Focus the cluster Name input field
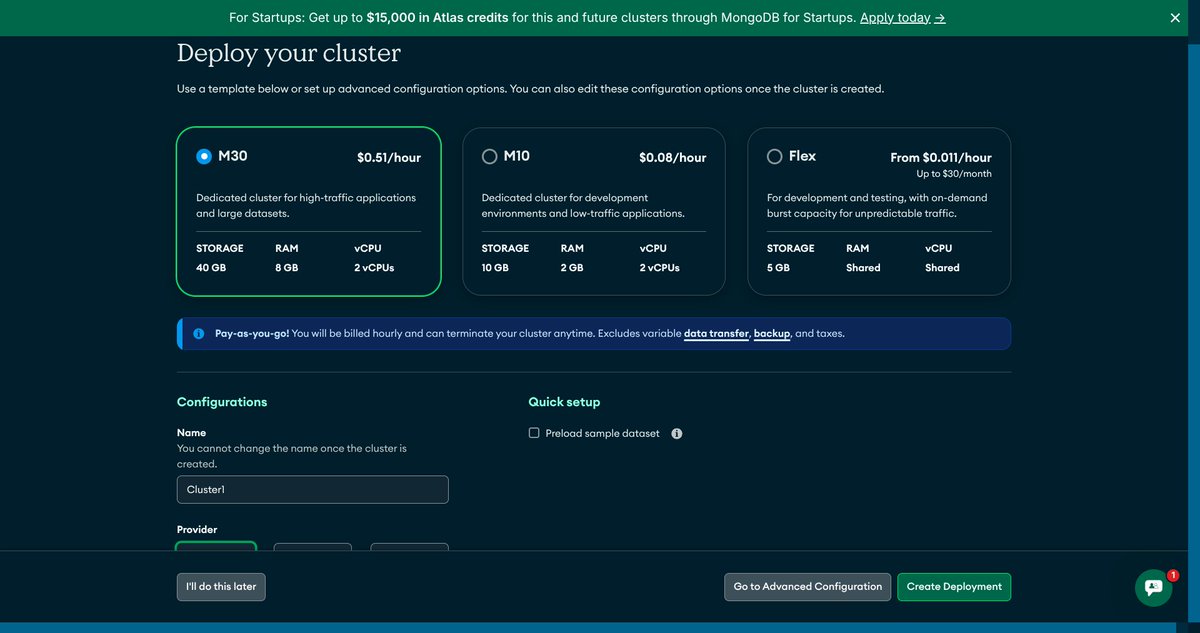This screenshot has height=633, width=1200. pyautogui.click(x=312, y=490)
